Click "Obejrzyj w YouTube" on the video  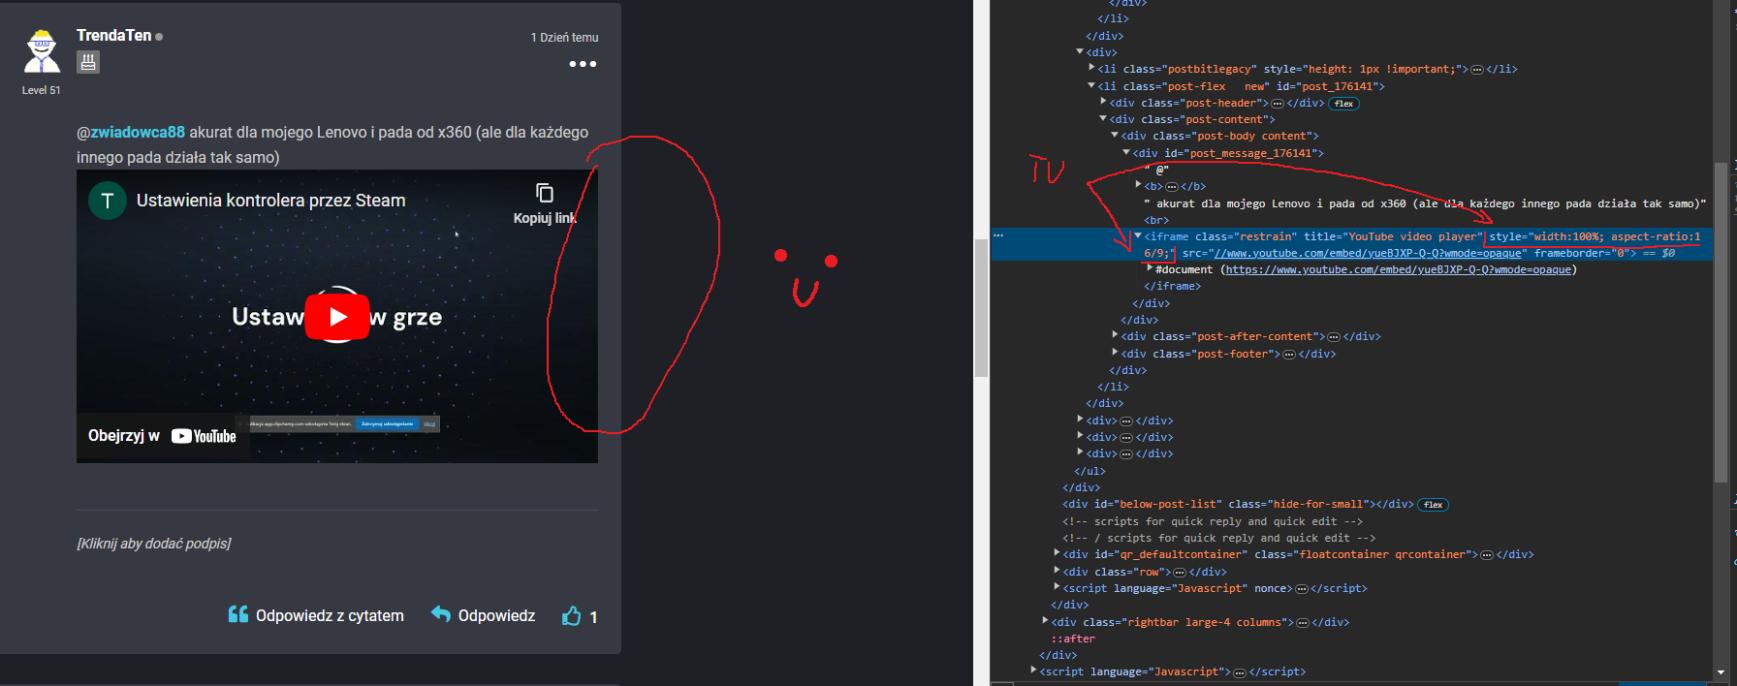(163, 436)
